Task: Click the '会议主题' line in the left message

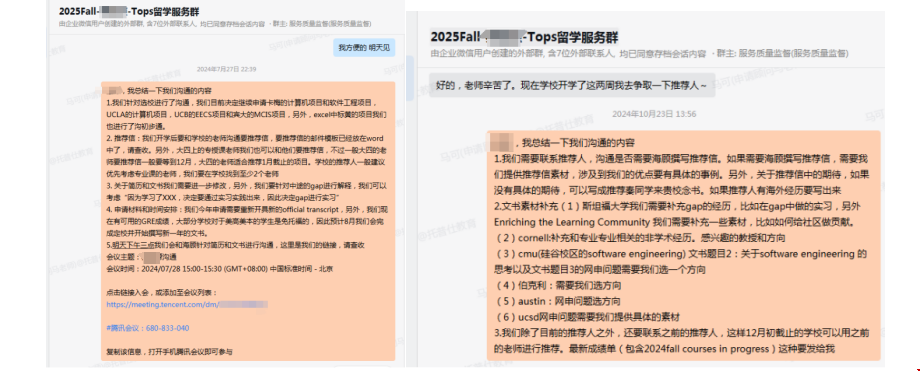Action: [141, 257]
